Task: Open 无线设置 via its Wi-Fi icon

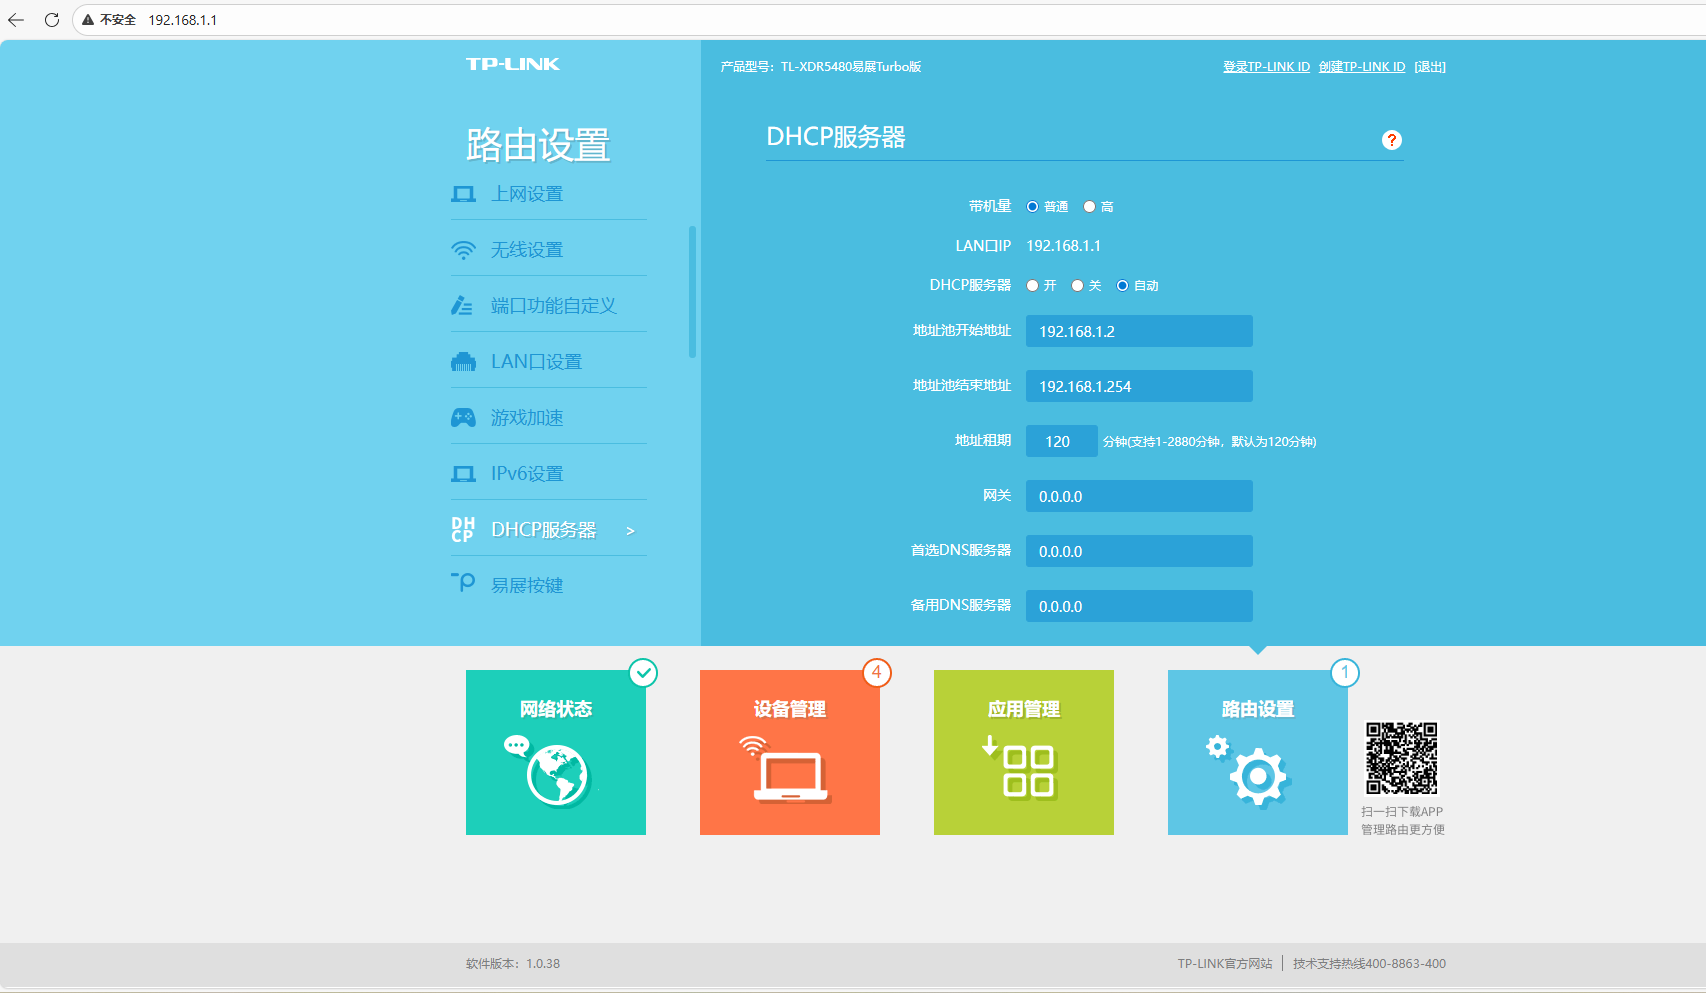Action: (463, 250)
